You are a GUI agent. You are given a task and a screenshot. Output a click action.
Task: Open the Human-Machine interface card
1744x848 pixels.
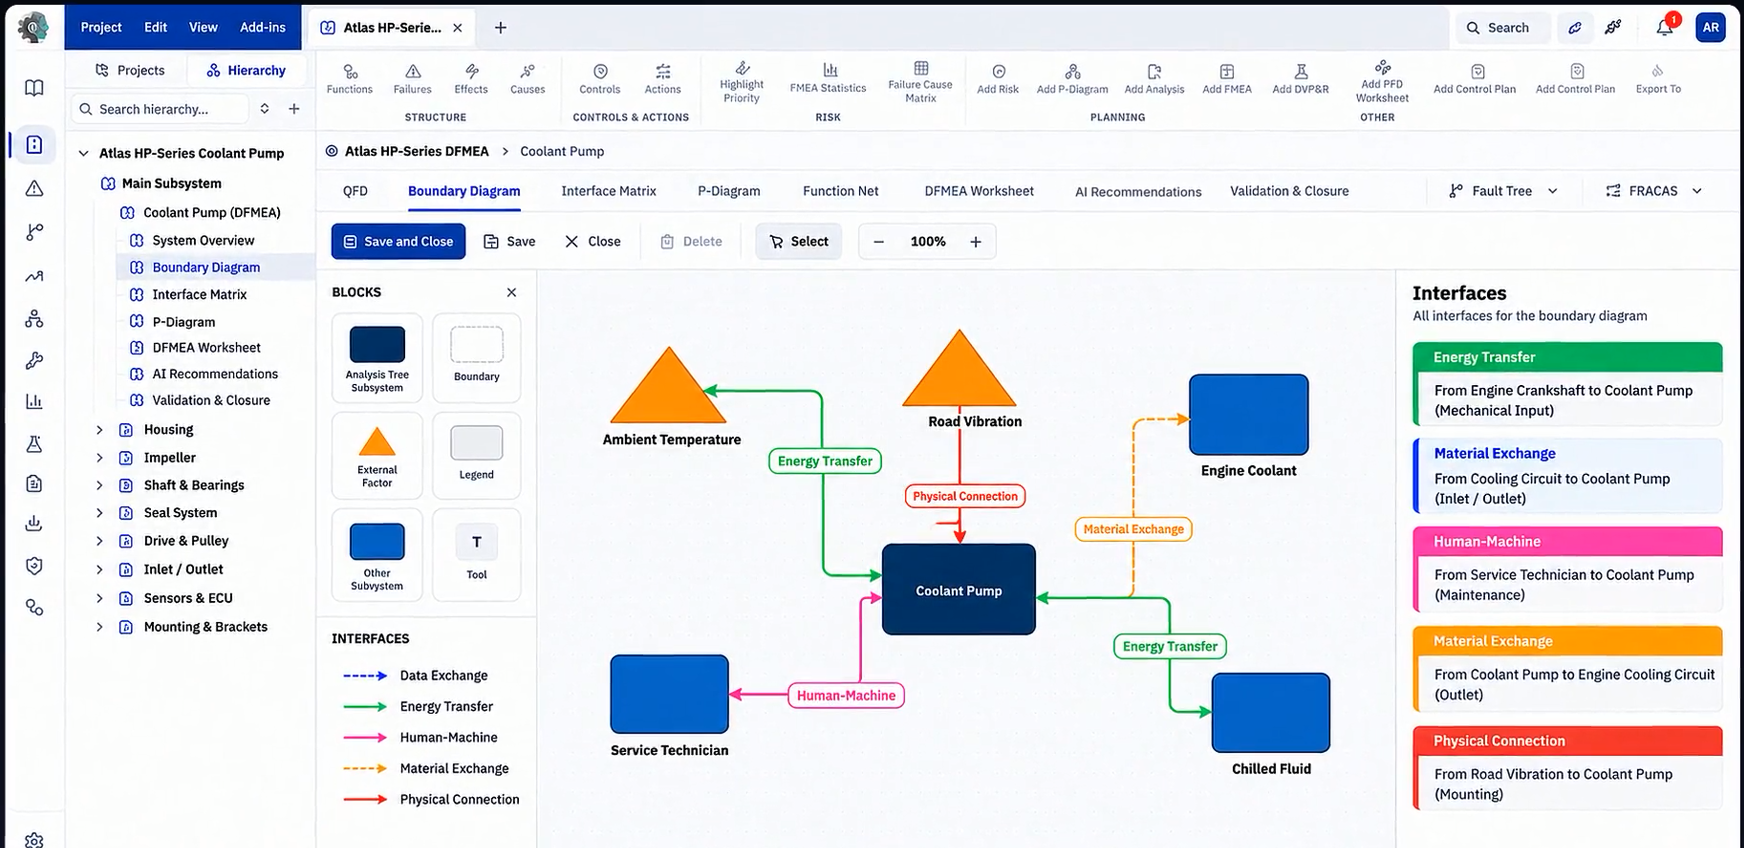tap(1567, 569)
